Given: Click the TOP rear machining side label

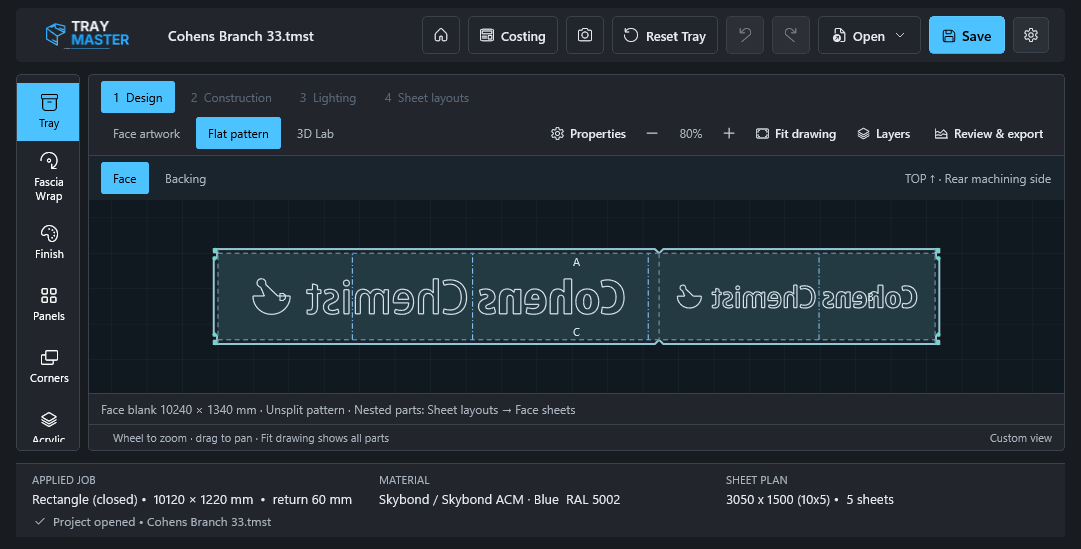Looking at the screenshot, I should click(x=978, y=179).
